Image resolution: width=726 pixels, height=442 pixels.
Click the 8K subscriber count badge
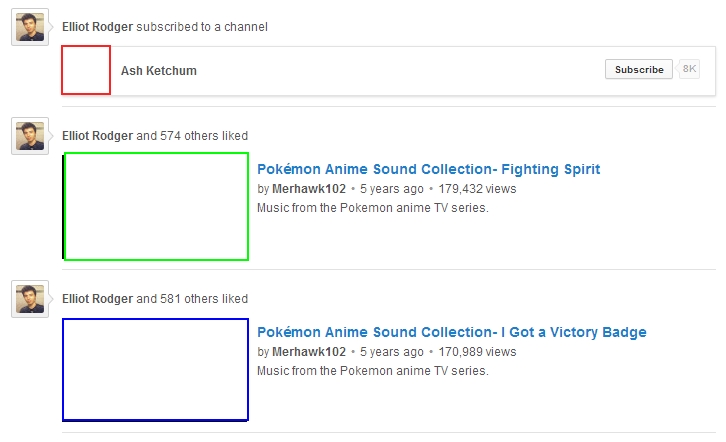tap(689, 69)
